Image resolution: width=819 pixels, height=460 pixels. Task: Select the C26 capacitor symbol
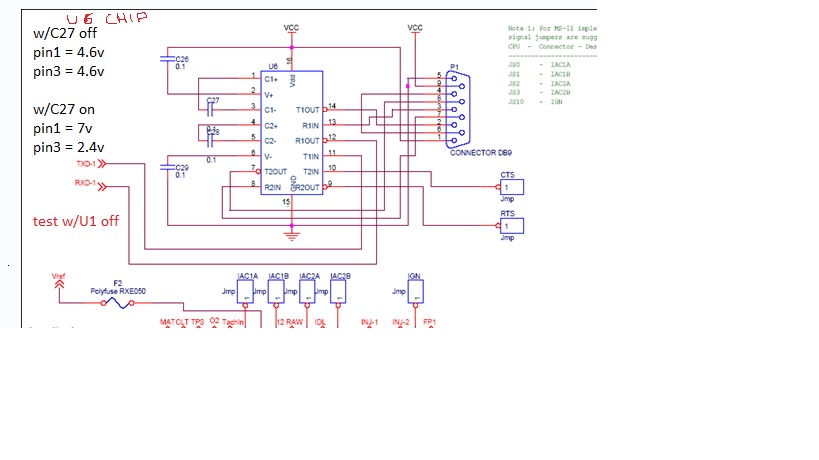click(x=167, y=59)
